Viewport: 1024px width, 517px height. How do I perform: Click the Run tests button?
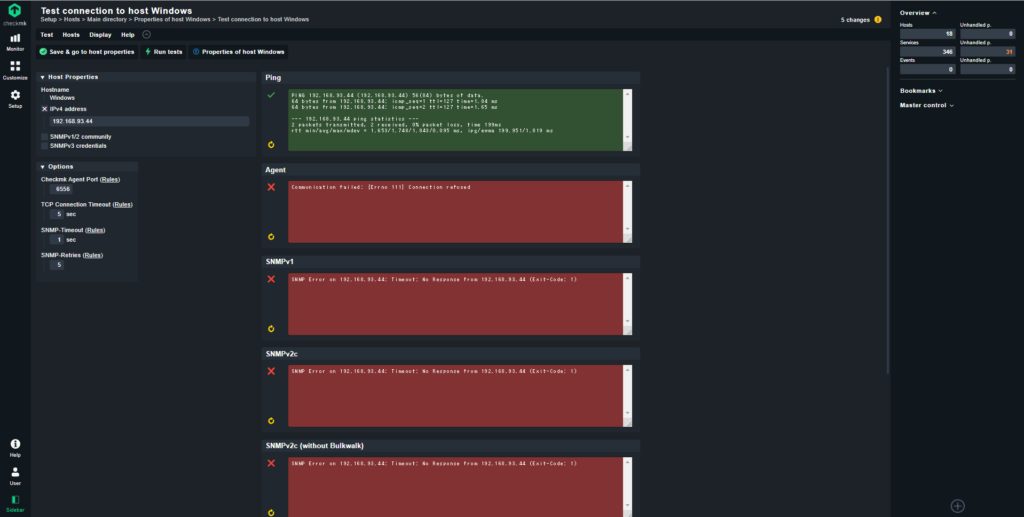click(163, 52)
